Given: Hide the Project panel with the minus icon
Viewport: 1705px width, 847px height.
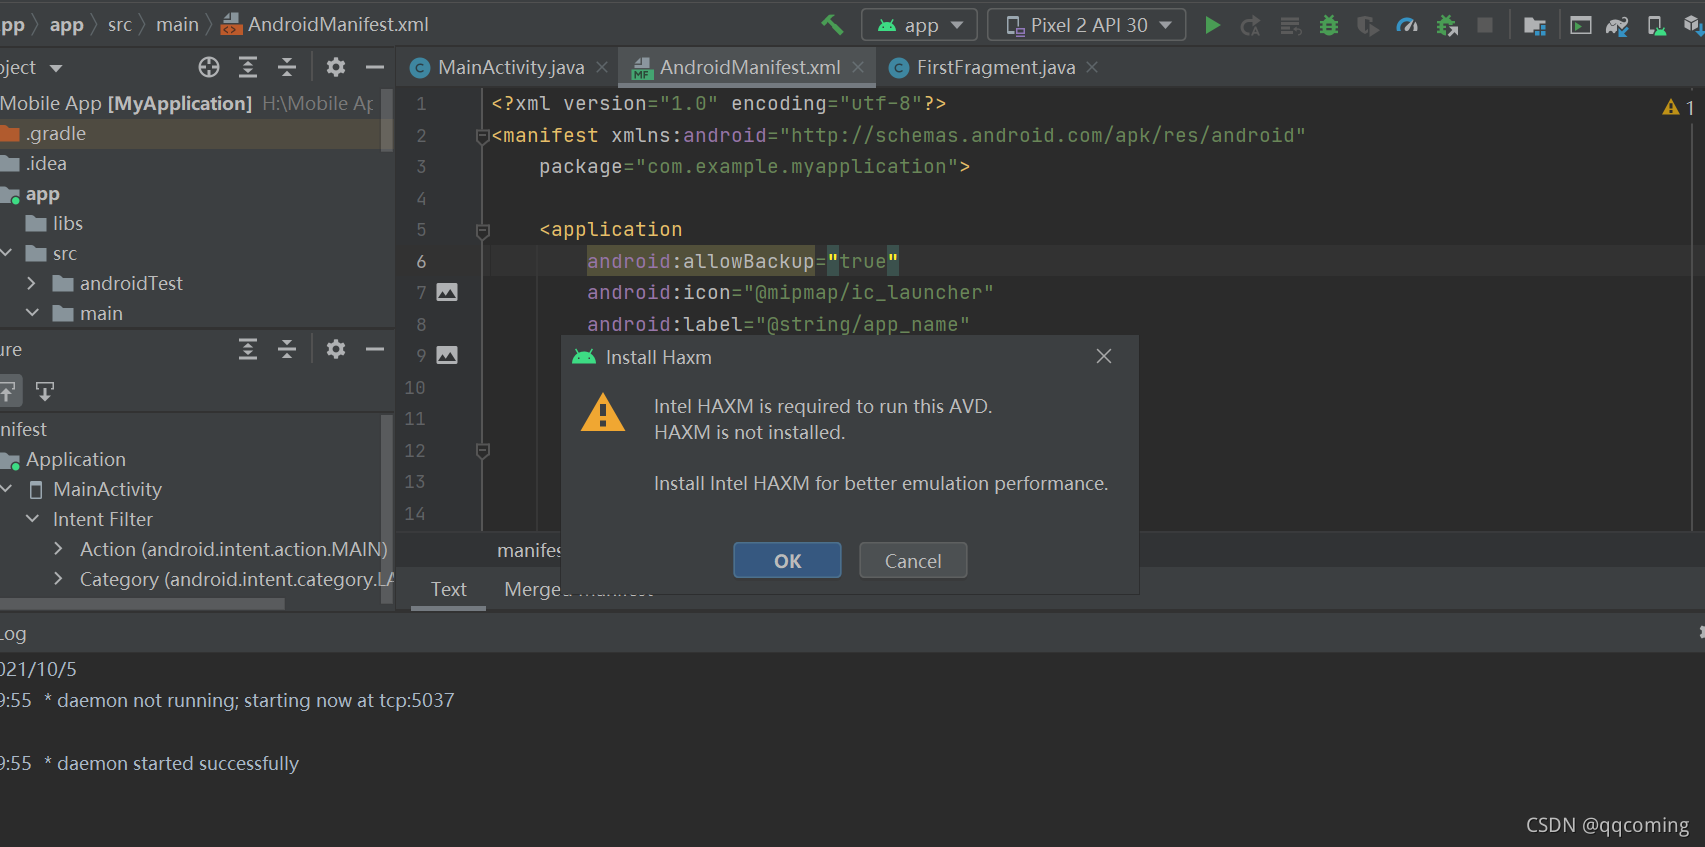Looking at the screenshot, I should 375,67.
